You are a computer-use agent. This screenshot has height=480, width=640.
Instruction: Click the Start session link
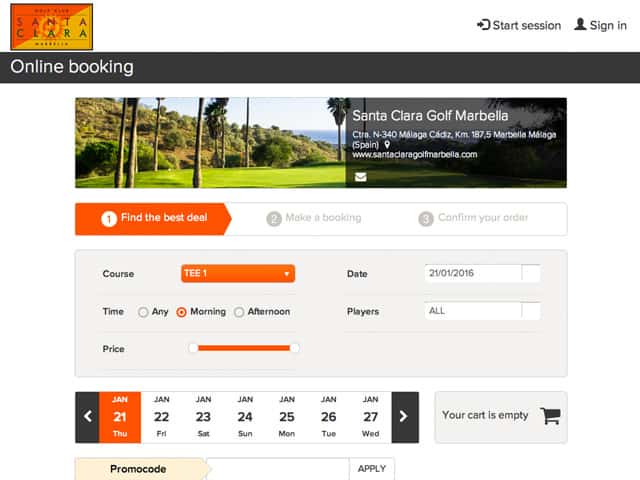[x=519, y=25]
